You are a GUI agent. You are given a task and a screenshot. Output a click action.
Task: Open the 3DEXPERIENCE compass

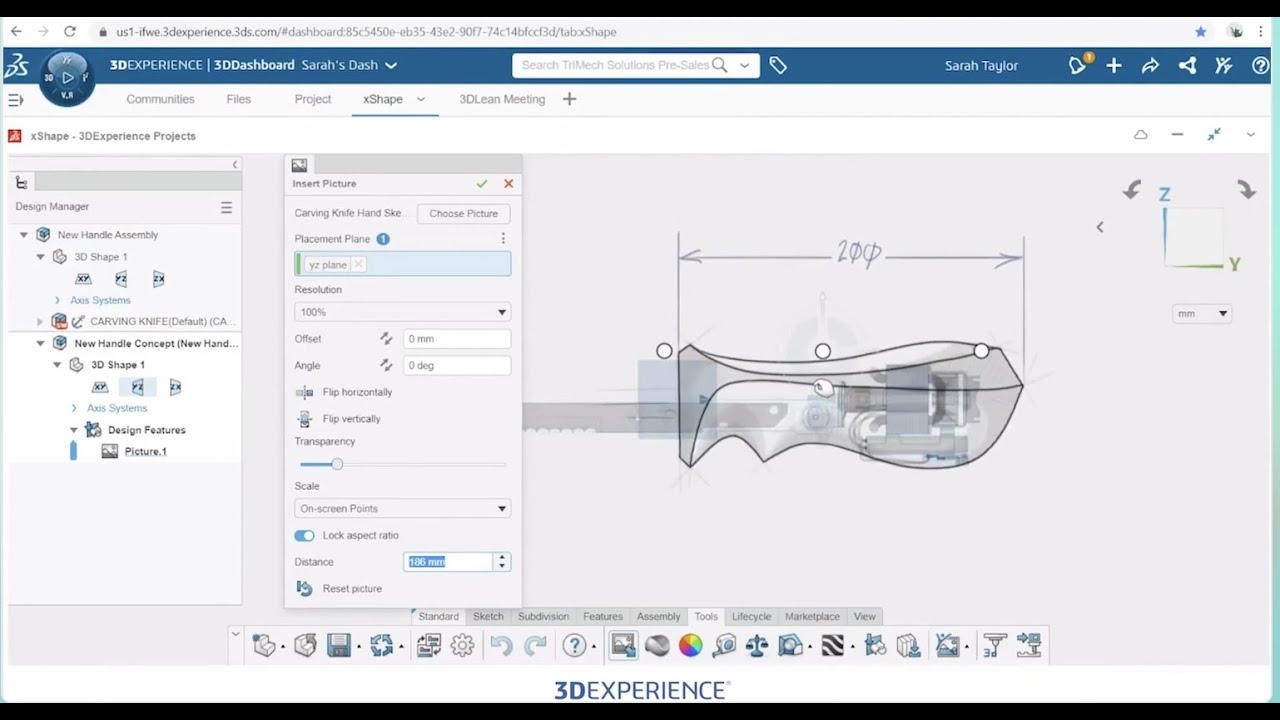click(67, 78)
